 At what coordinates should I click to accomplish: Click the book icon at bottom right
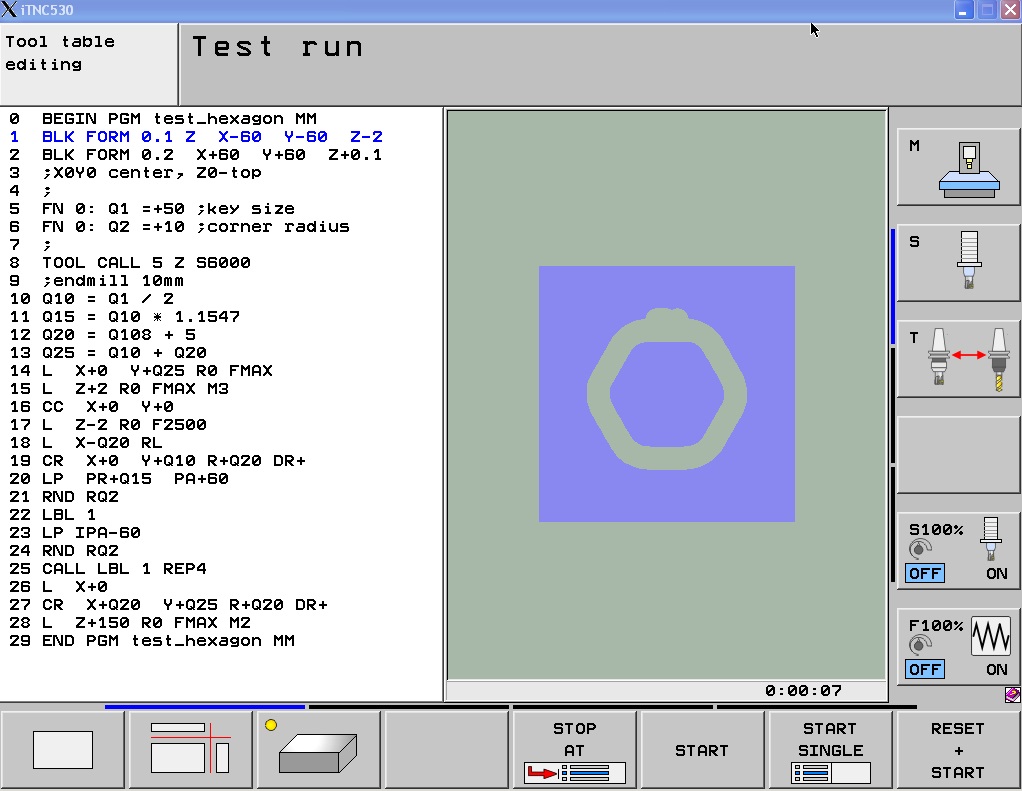point(1012,695)
